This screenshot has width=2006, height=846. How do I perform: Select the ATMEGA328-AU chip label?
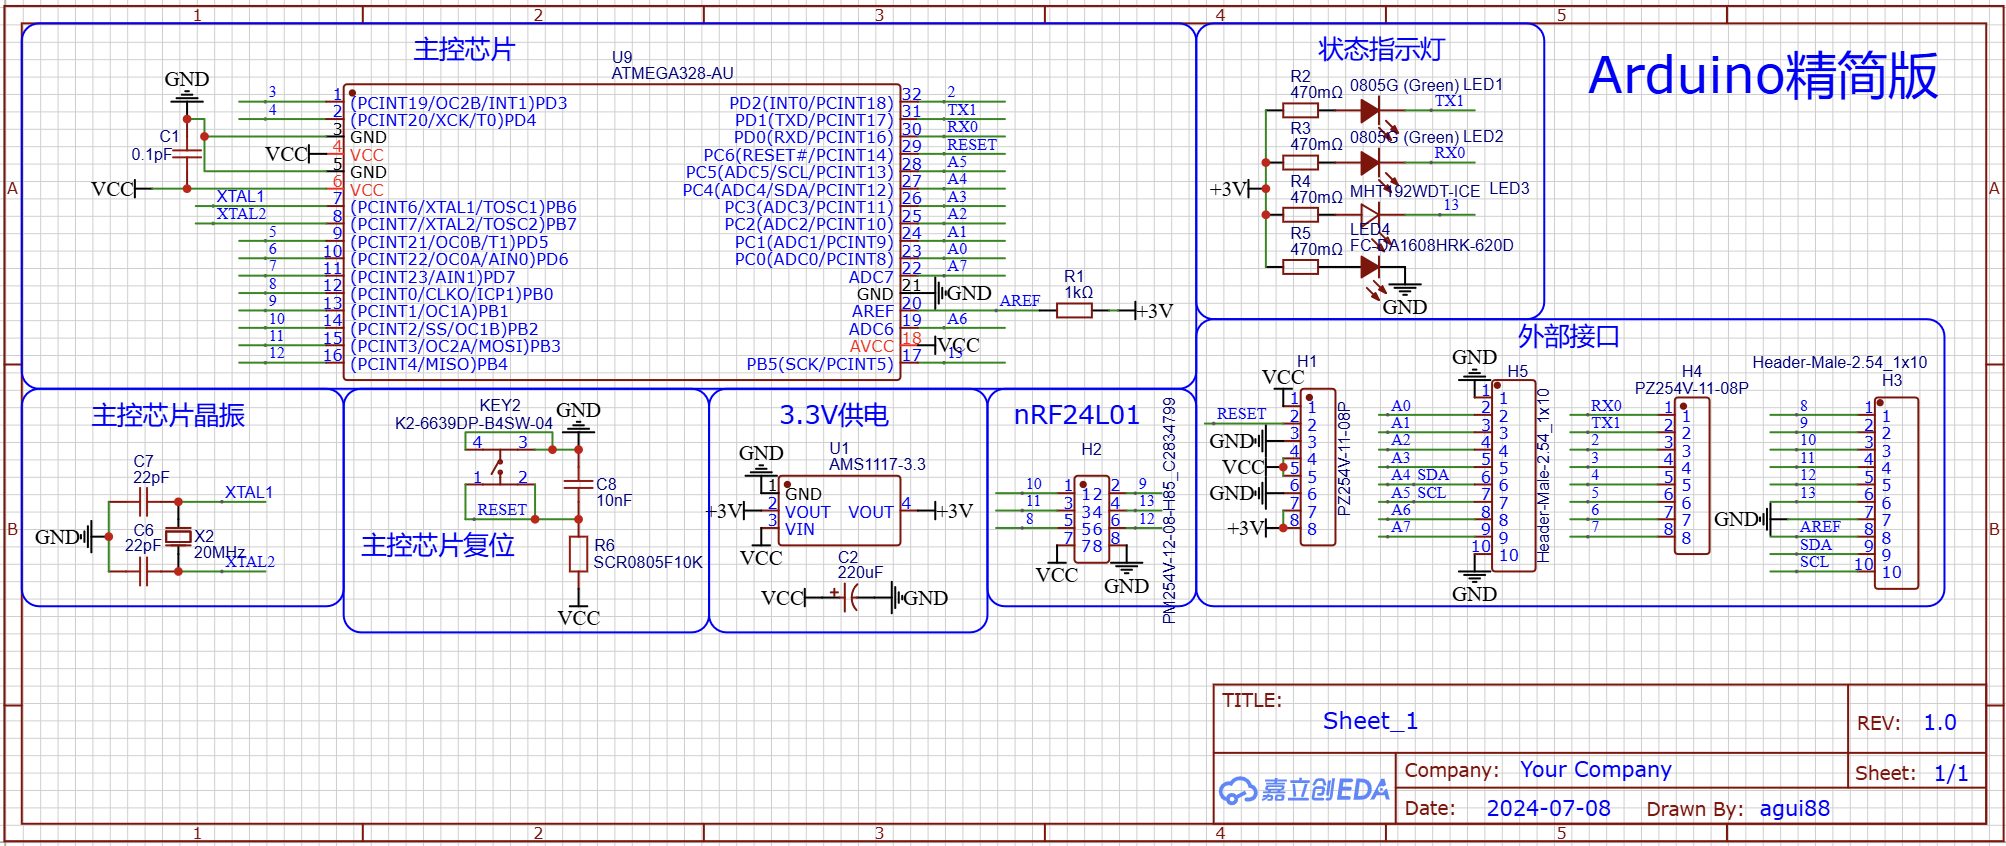672,74
